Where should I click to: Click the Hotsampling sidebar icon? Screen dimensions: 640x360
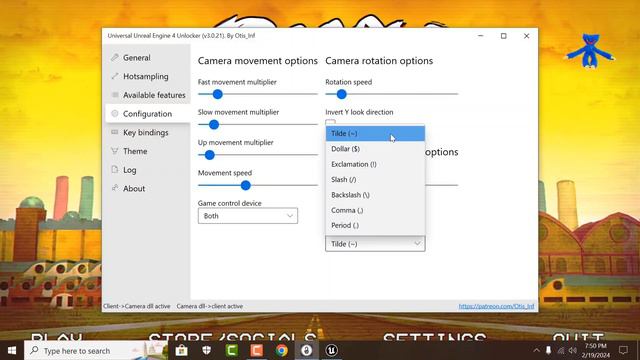pyautogui.click(x=115, y=76)
